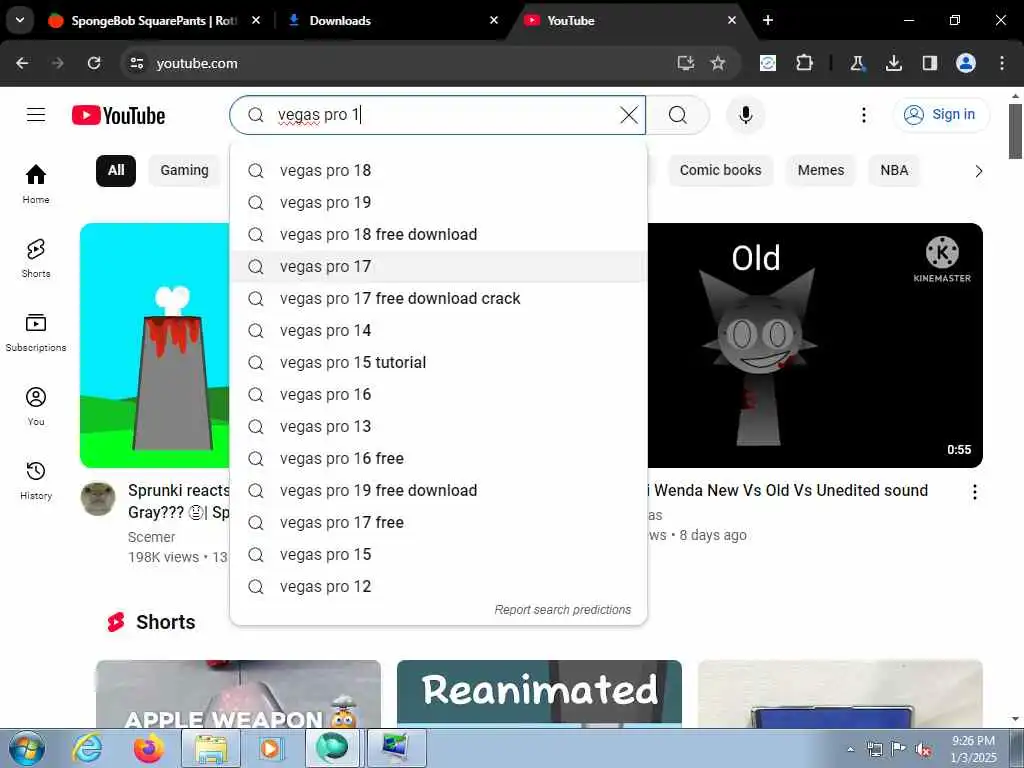Screen dimensions: 1024x768
Task: Install app icon in address bar
Action: pyautogui.click(x=685, y=63)
